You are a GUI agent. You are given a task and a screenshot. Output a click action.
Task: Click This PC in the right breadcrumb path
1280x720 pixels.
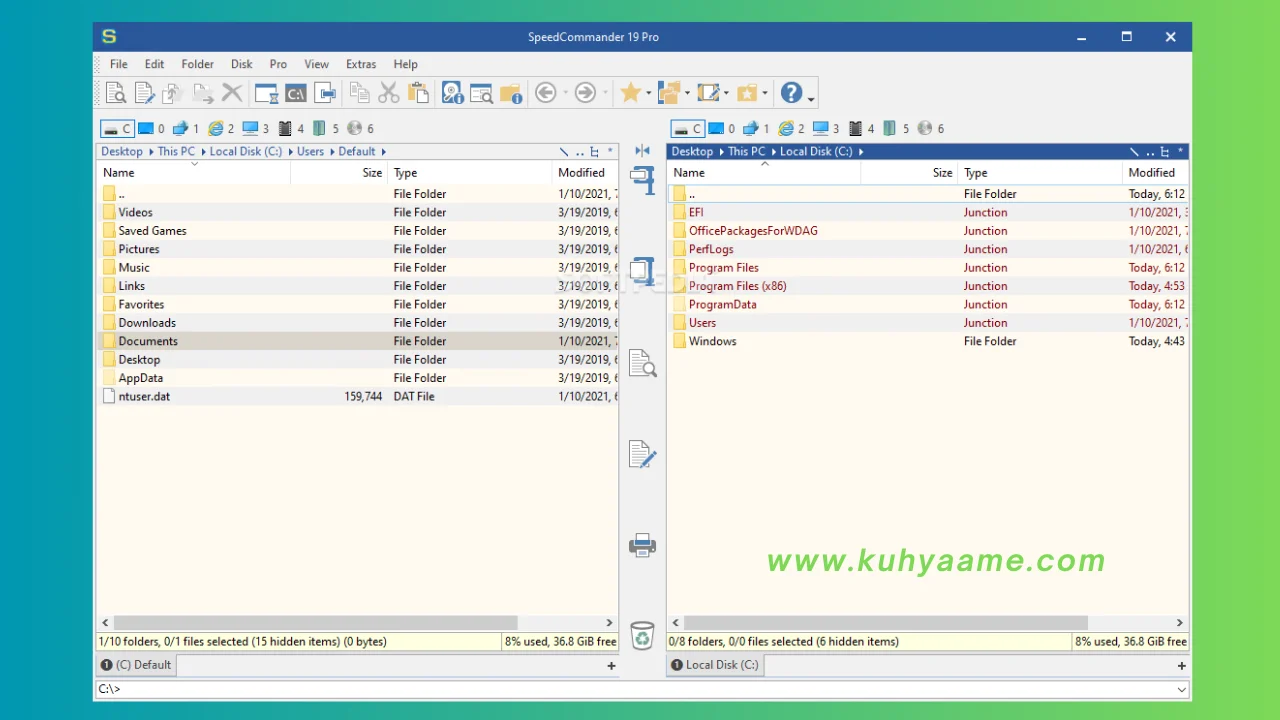(x=746, y=152)
